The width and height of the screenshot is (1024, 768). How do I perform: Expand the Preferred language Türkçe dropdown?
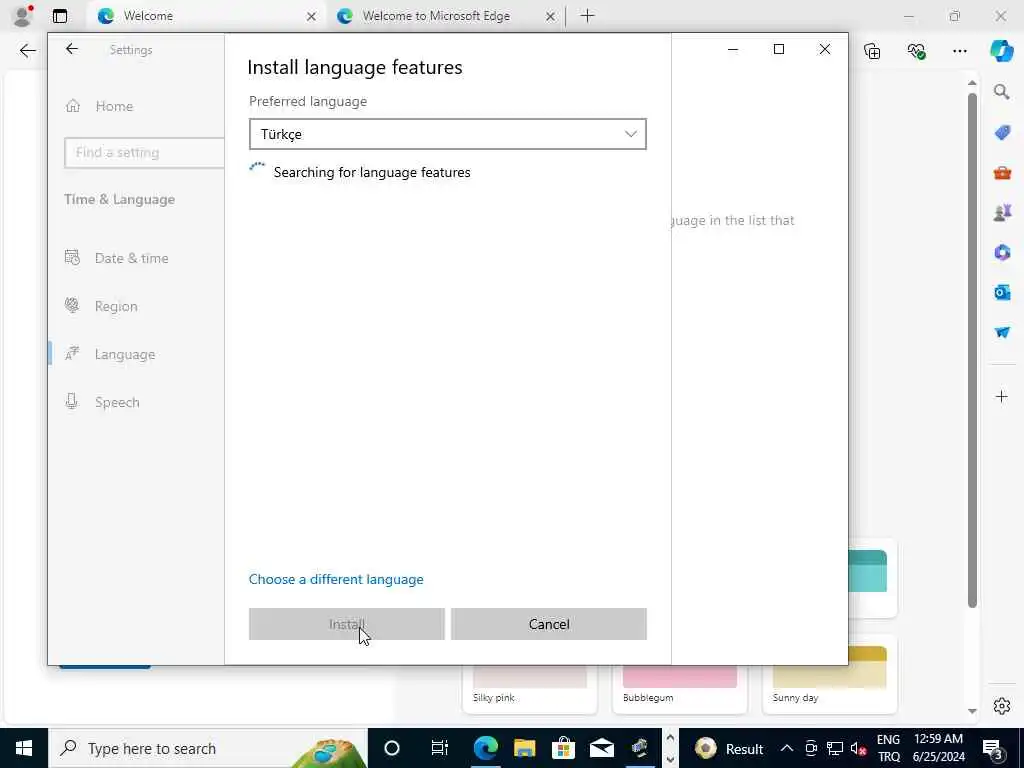448,134
